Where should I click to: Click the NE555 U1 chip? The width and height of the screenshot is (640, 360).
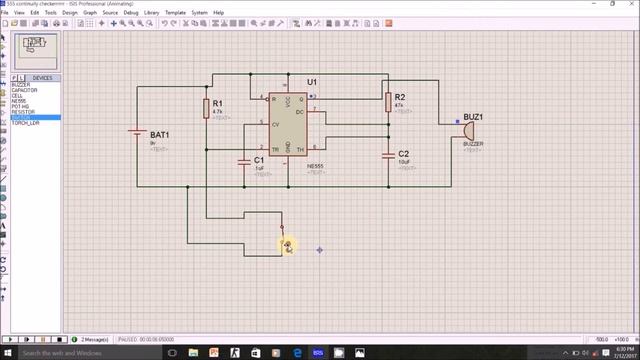[x=288, y=124]
